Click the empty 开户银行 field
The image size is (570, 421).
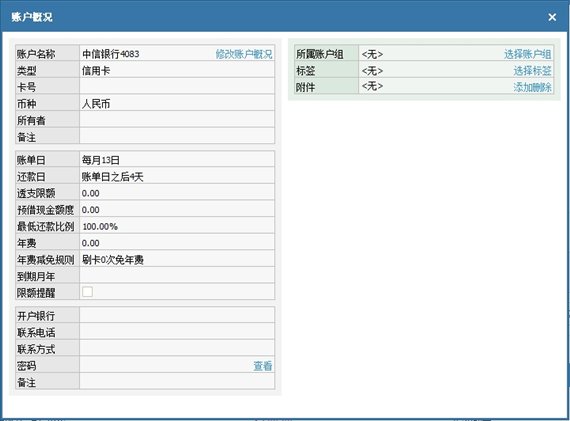click(177, 316)
